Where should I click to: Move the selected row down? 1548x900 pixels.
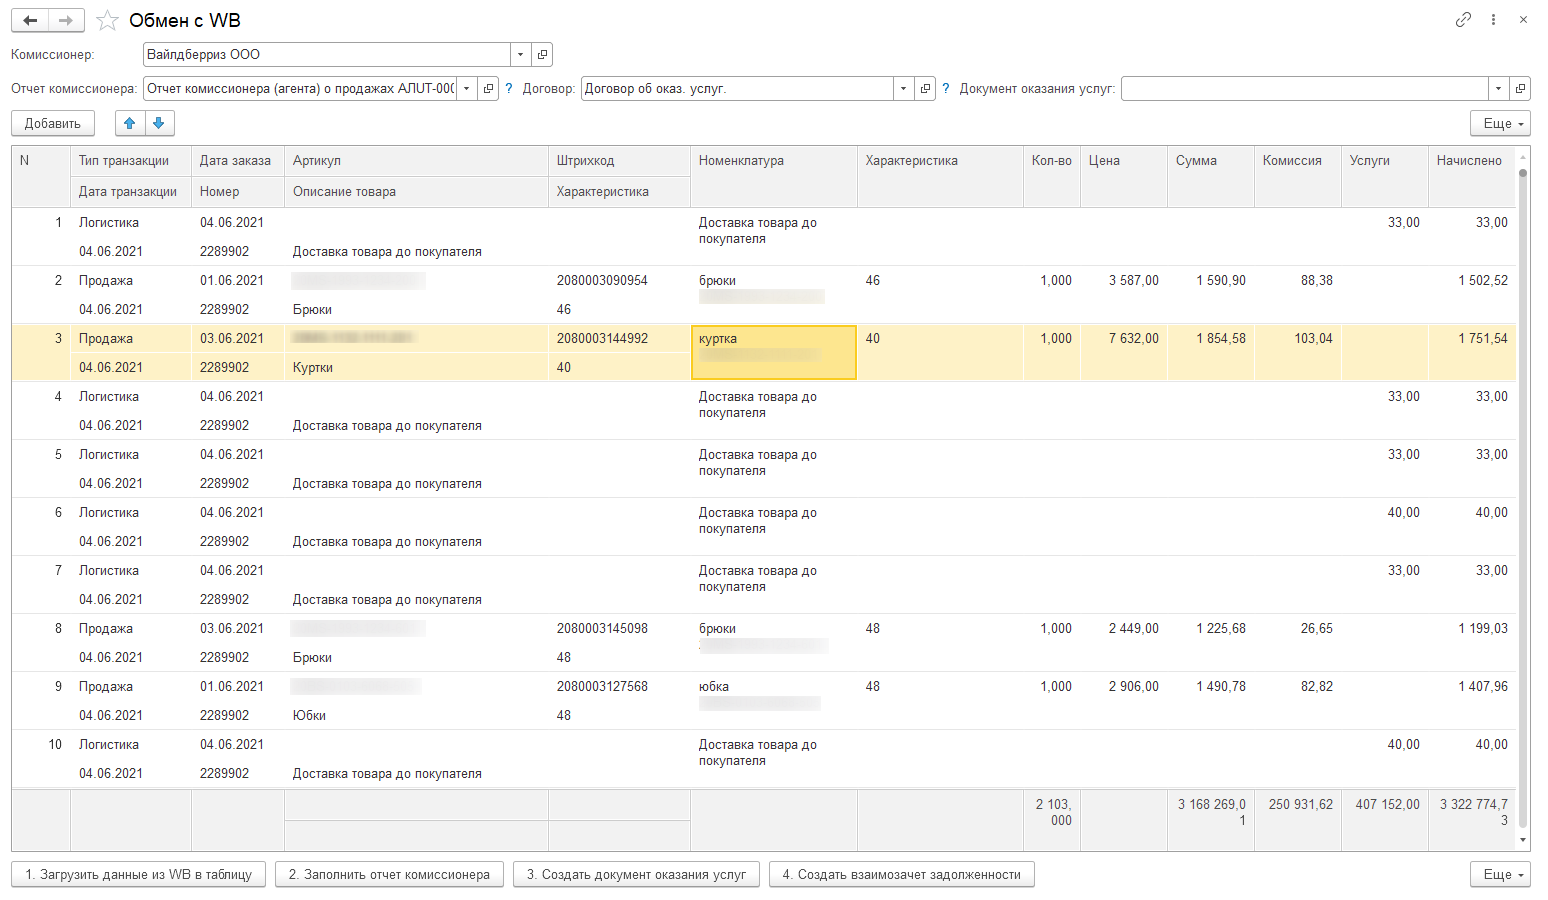pos(160,123)
